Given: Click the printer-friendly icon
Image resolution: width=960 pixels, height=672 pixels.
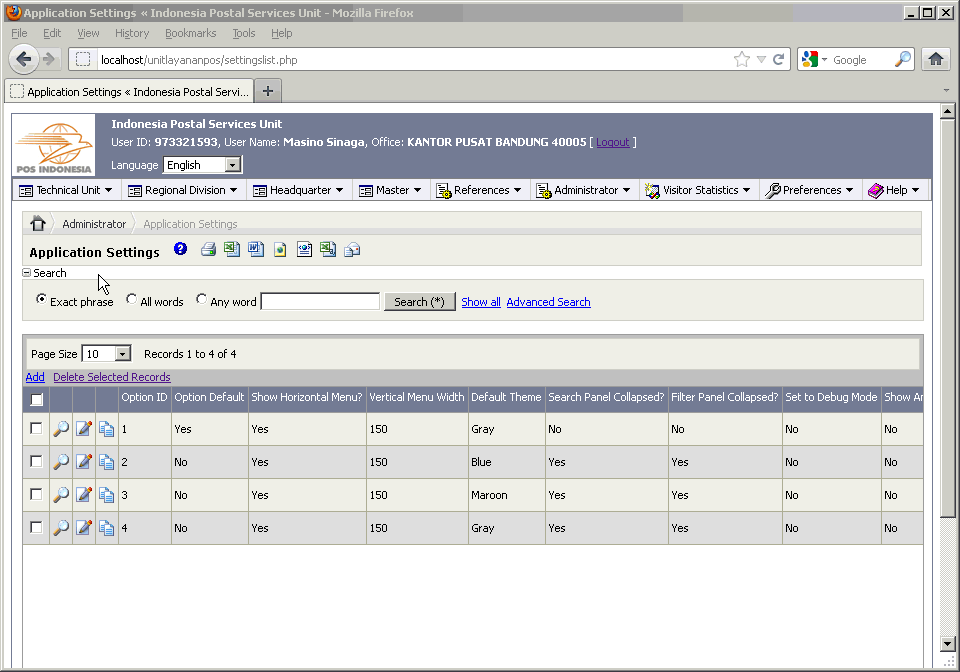Looking at the screenshot, I should click(x=208, y=250).
